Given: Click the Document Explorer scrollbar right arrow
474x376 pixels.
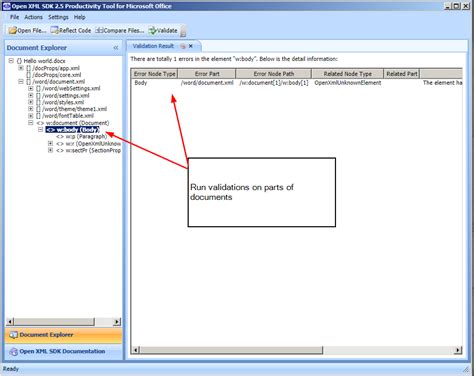Looking at the screenshot, I should pyautogui.click(x=117, y=322).
